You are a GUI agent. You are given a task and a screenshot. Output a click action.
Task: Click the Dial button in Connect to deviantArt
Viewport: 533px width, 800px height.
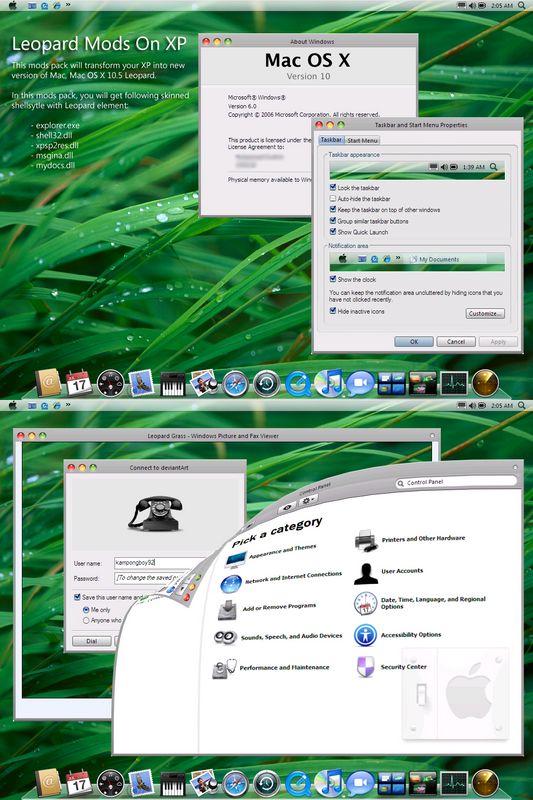[x=91, y=641]
